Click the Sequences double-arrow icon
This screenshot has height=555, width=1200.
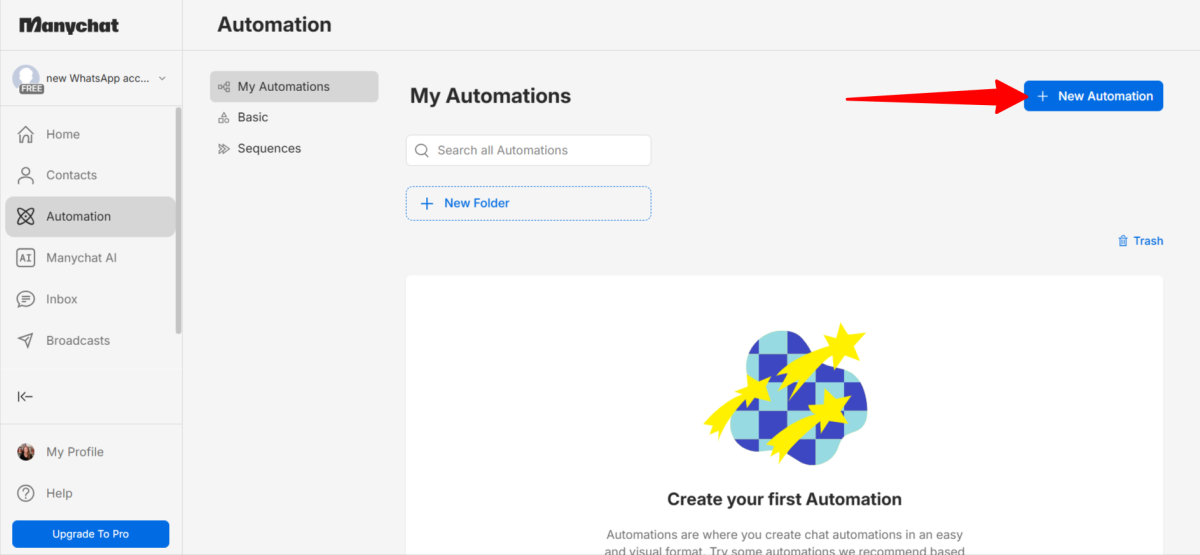[224, 148]
